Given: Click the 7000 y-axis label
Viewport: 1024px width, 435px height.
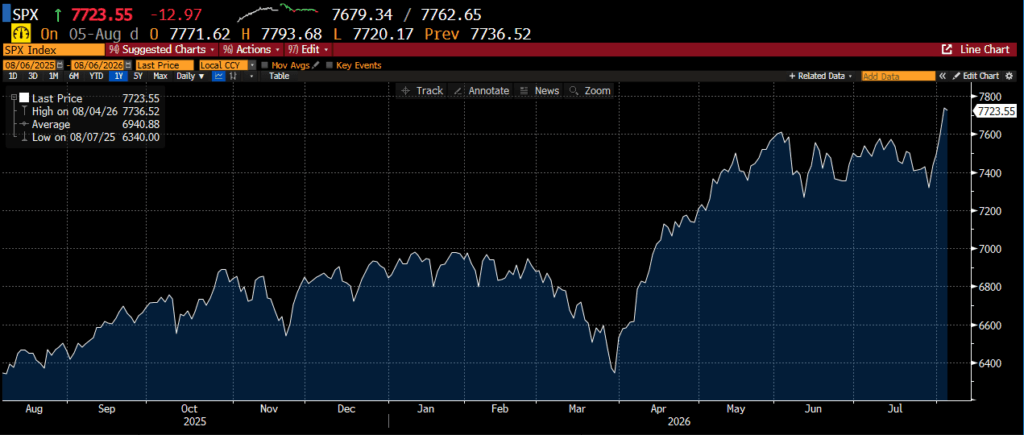Looking at the screenshot, I should pos(990,249).
